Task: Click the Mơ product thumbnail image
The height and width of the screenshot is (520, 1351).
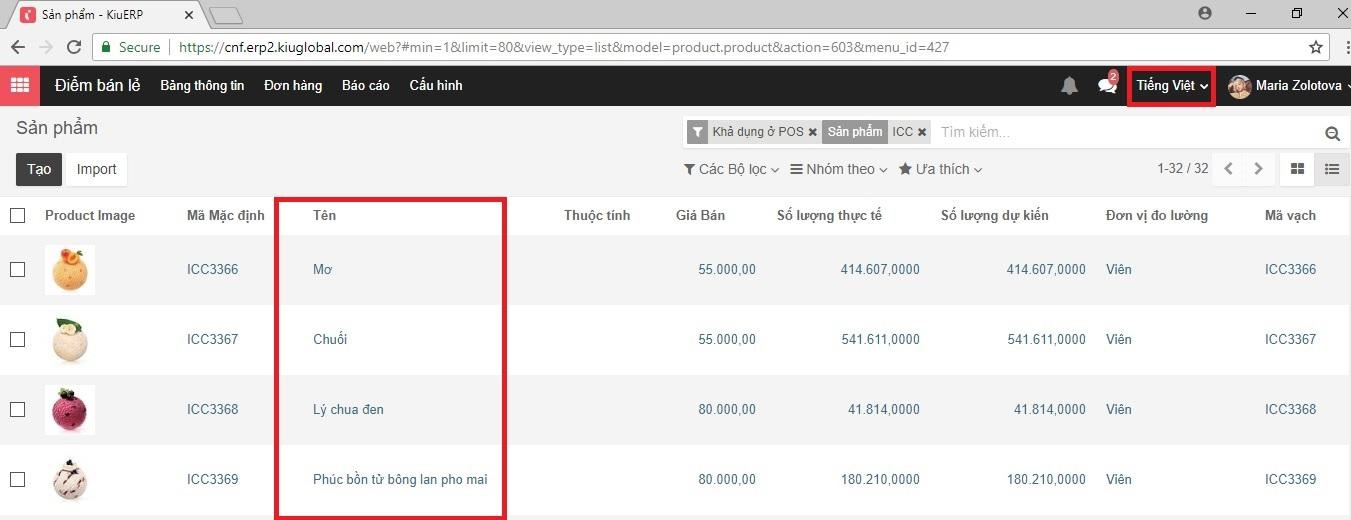Action: click(x=70, y=269)
